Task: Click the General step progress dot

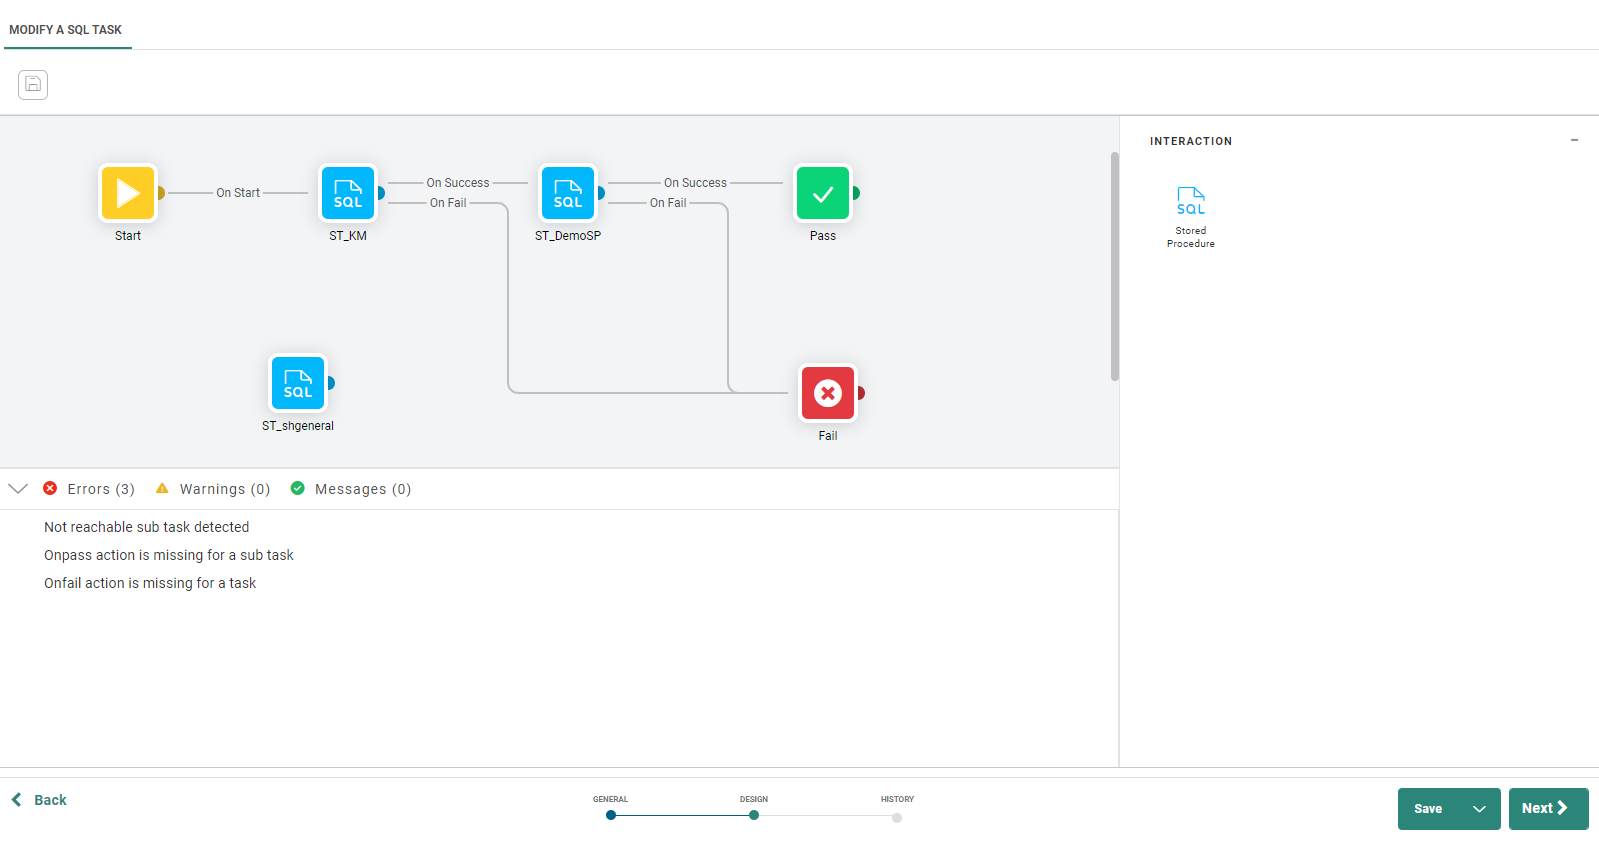Action: click(x=611, y=815)
